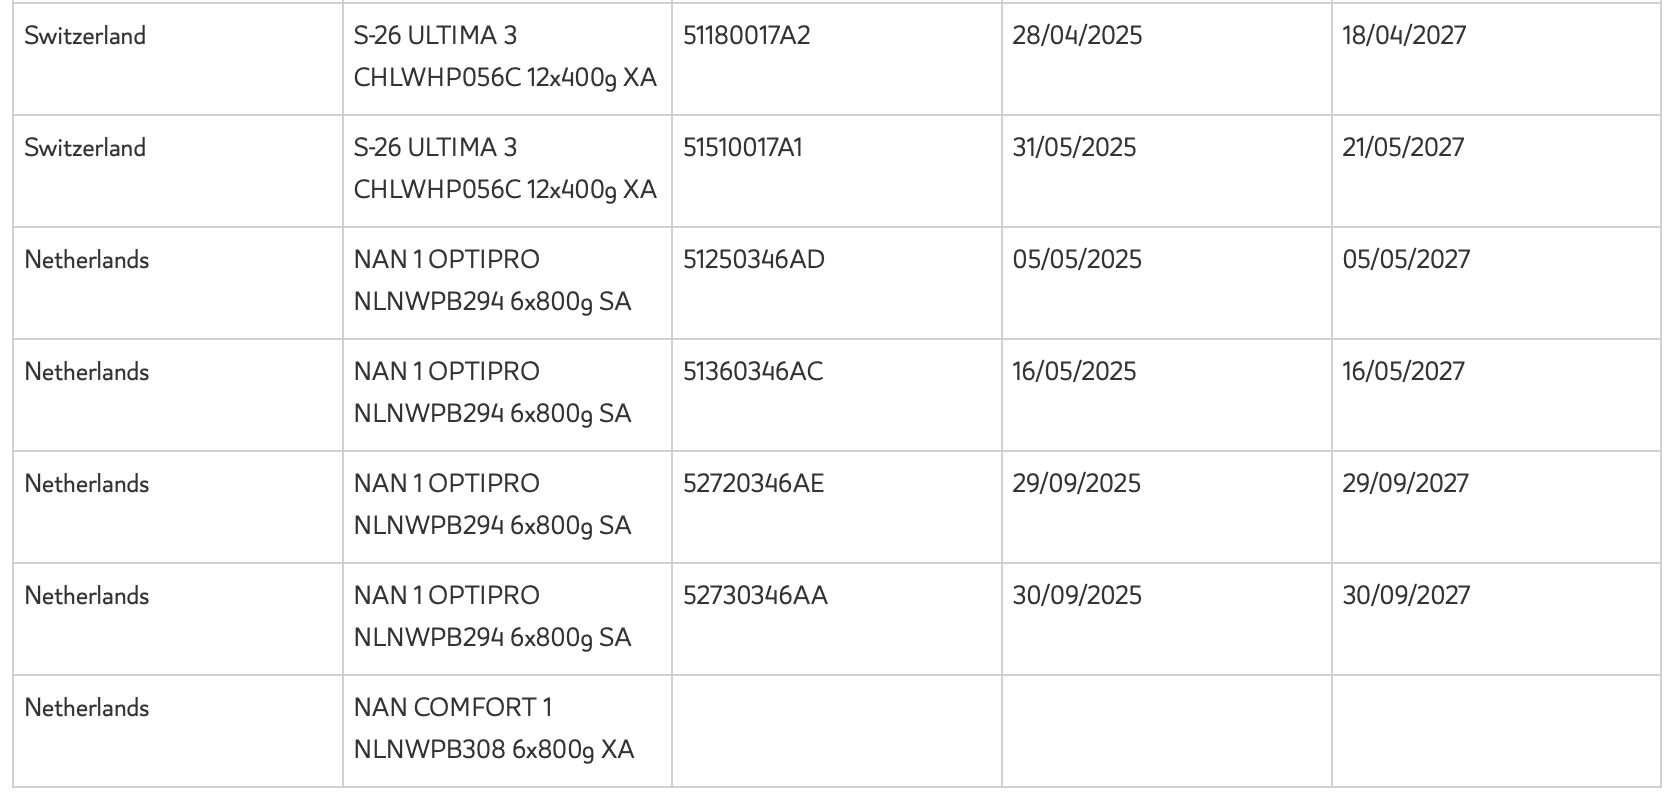
Task: Click the date 29/09/2025
Action: click(x=1076, y=484)
